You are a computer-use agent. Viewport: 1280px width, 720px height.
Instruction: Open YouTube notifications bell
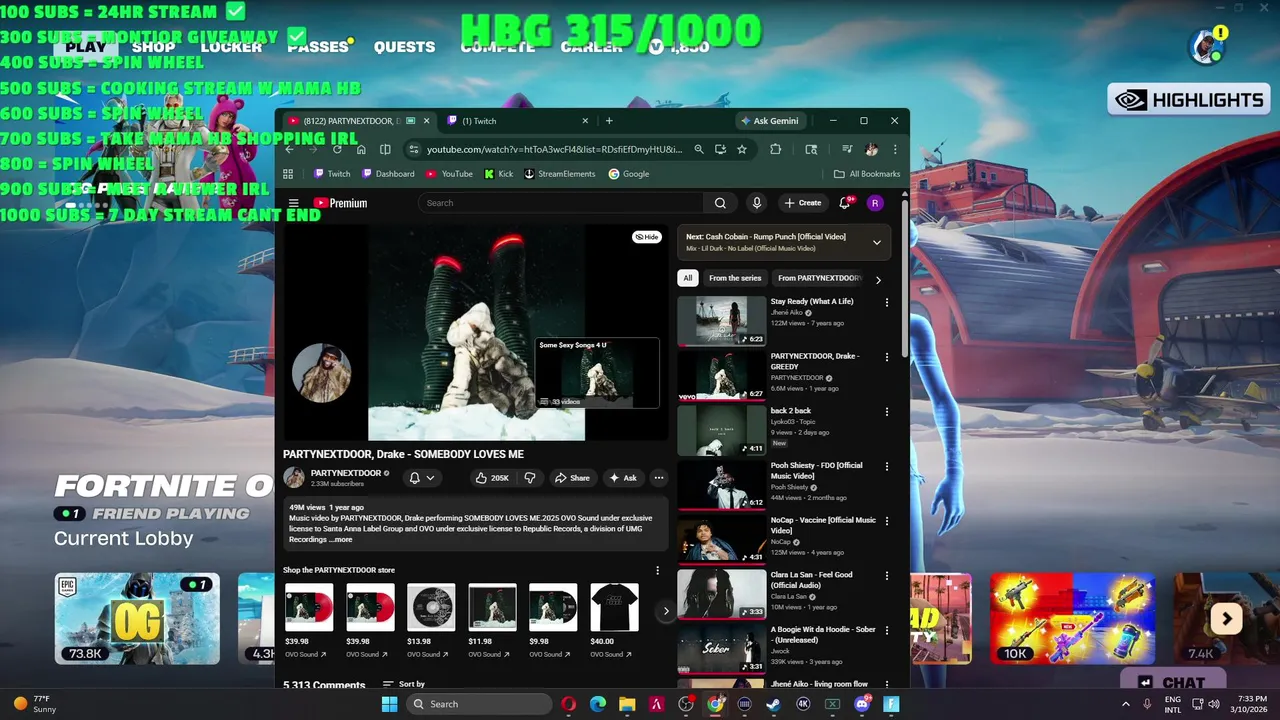click(846, 203)
